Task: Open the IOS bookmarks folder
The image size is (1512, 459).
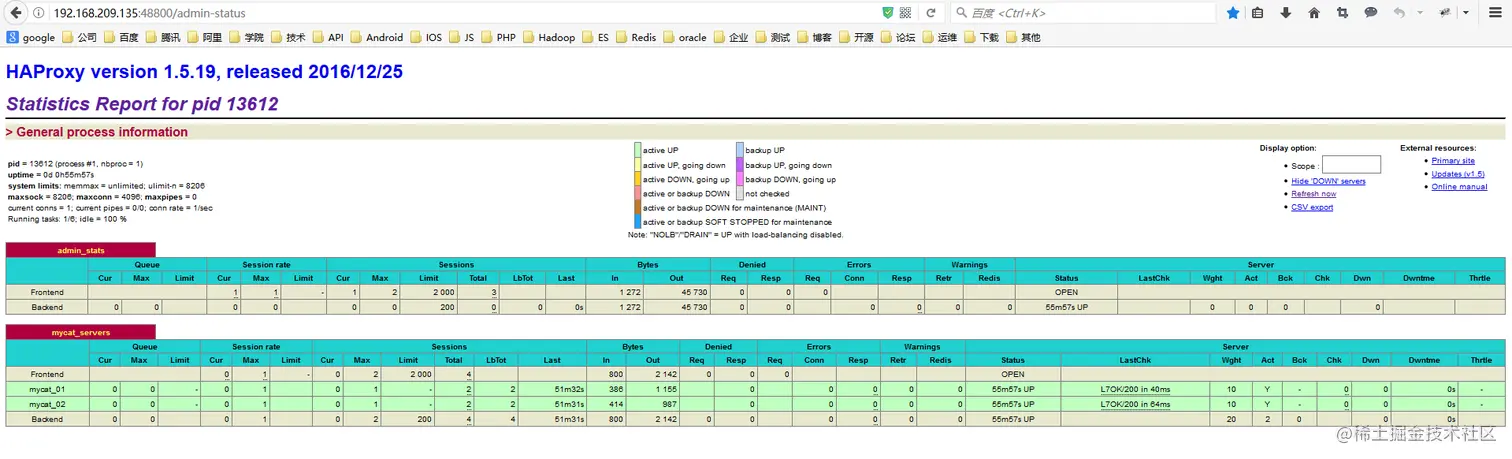Action: coord(426,37)
